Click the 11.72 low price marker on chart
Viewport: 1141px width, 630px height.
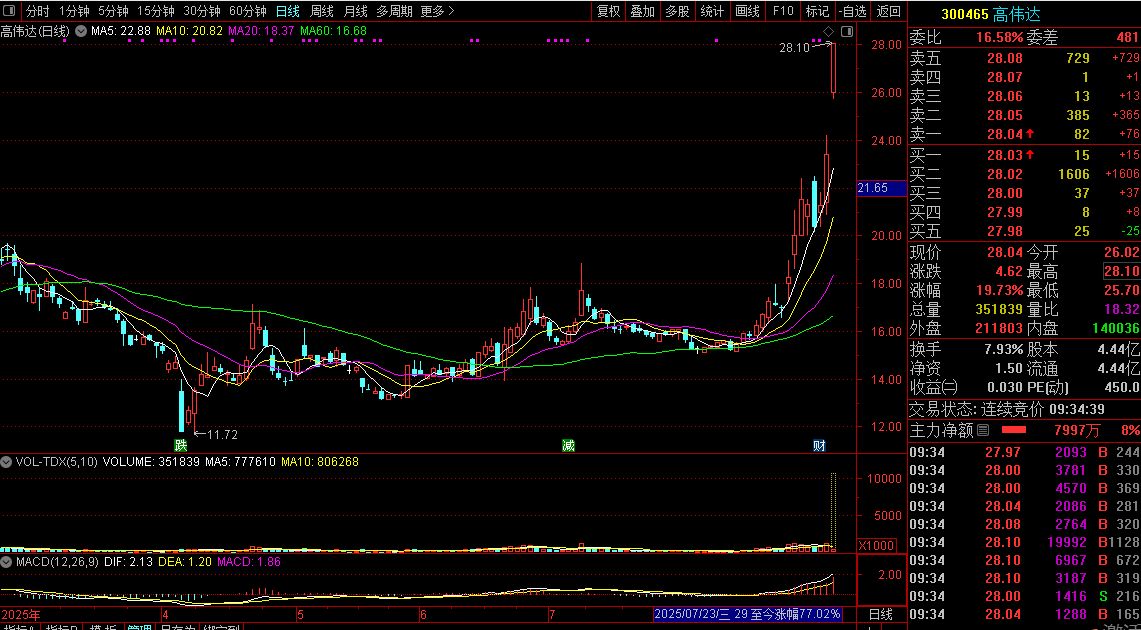[x=222, y=435]
